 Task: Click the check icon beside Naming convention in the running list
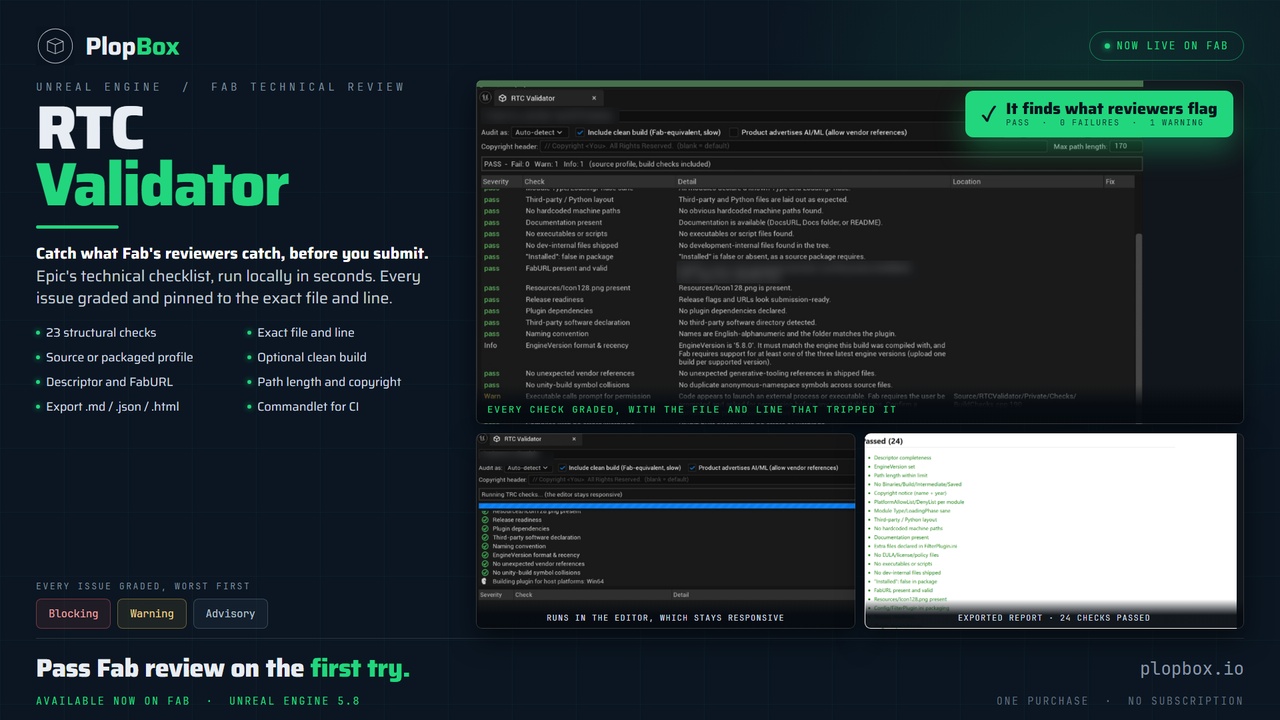click(x=485, y=546)
